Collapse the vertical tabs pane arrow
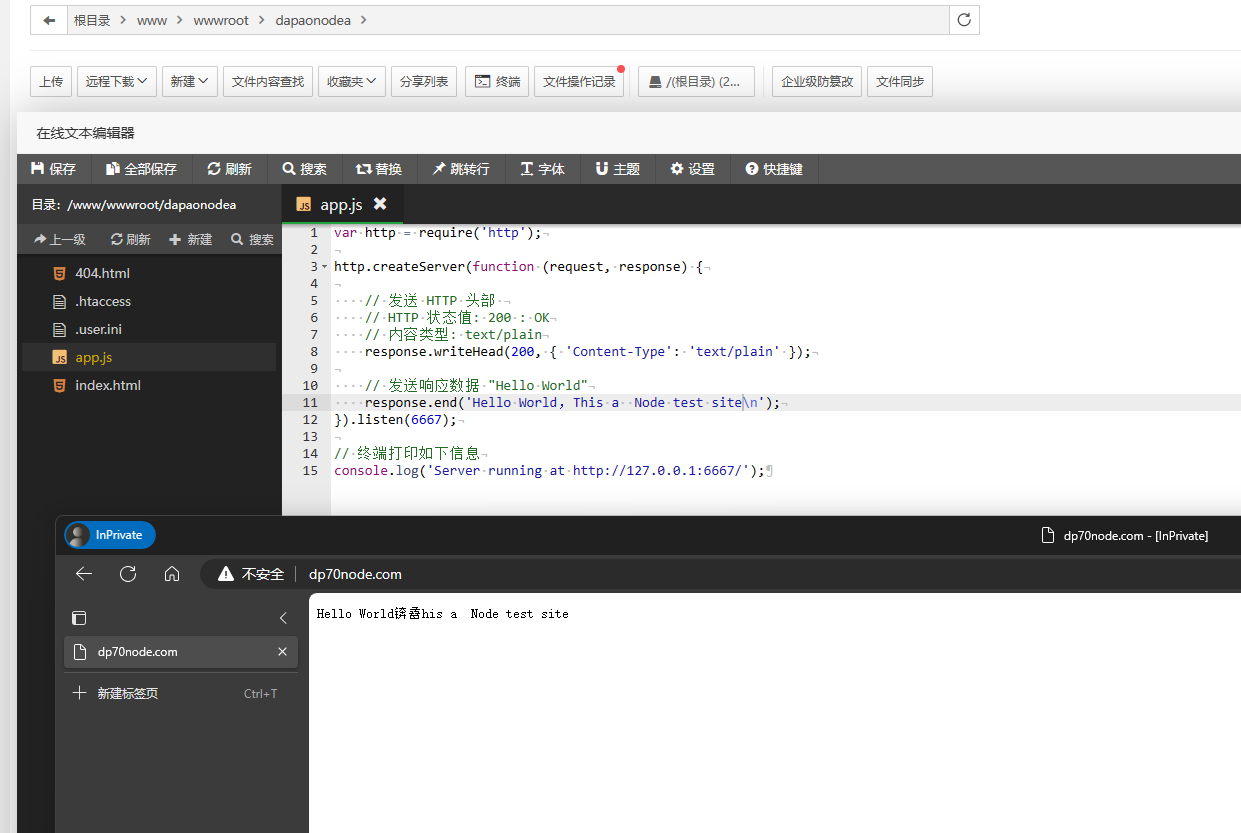Viewport: 1241px width, 833px height. point(283,618)
